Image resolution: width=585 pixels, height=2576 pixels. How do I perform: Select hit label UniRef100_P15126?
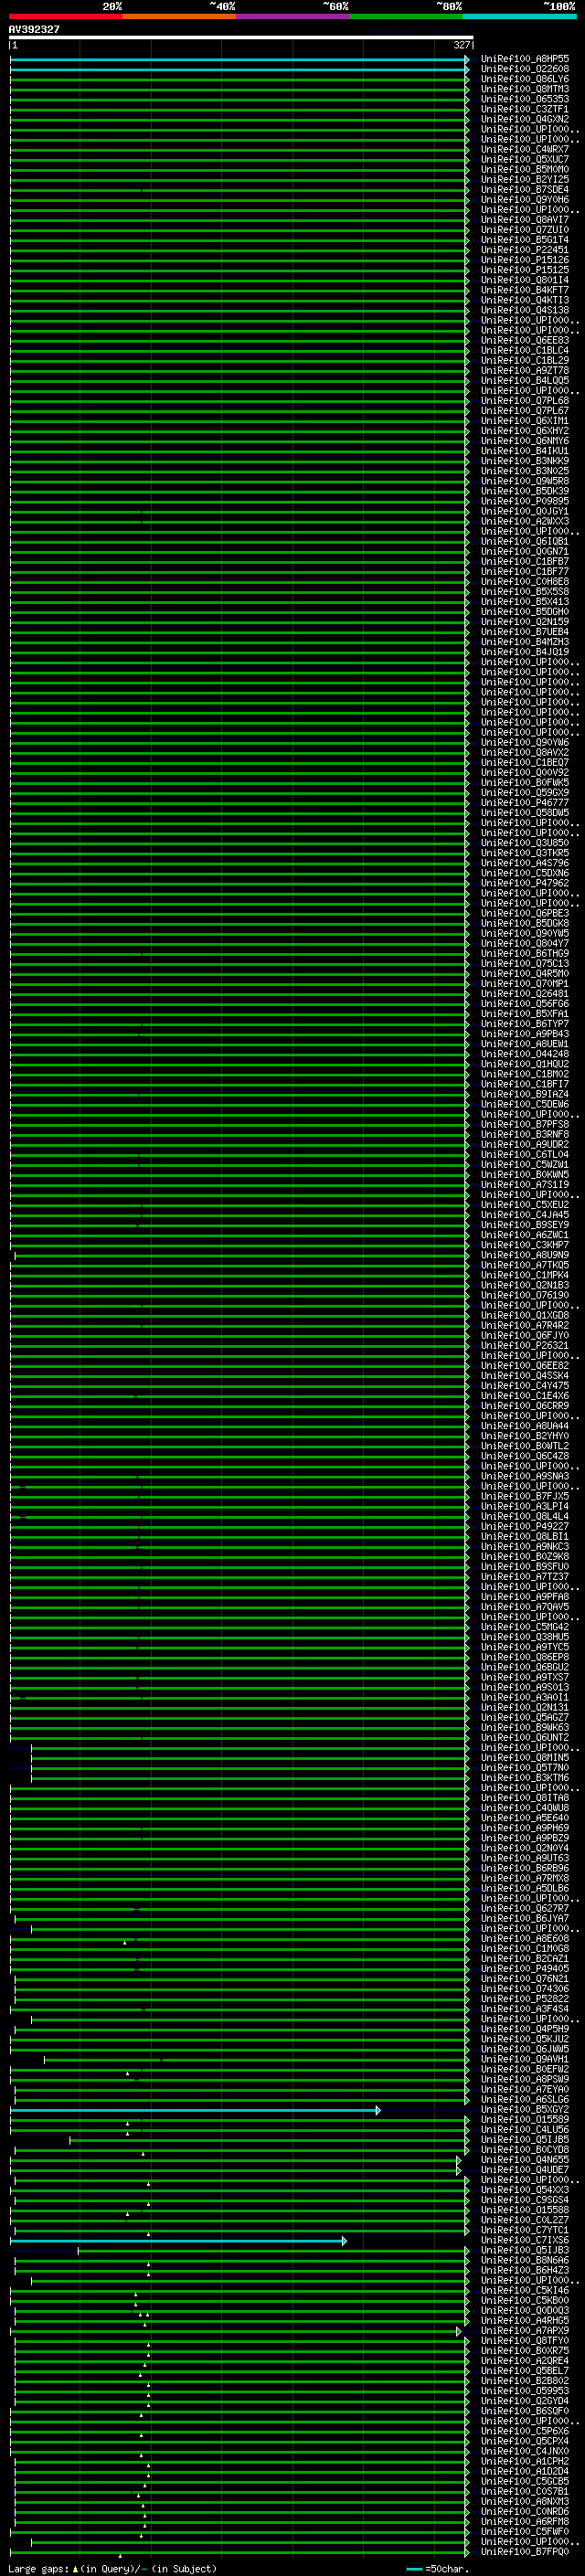(525, 260)
